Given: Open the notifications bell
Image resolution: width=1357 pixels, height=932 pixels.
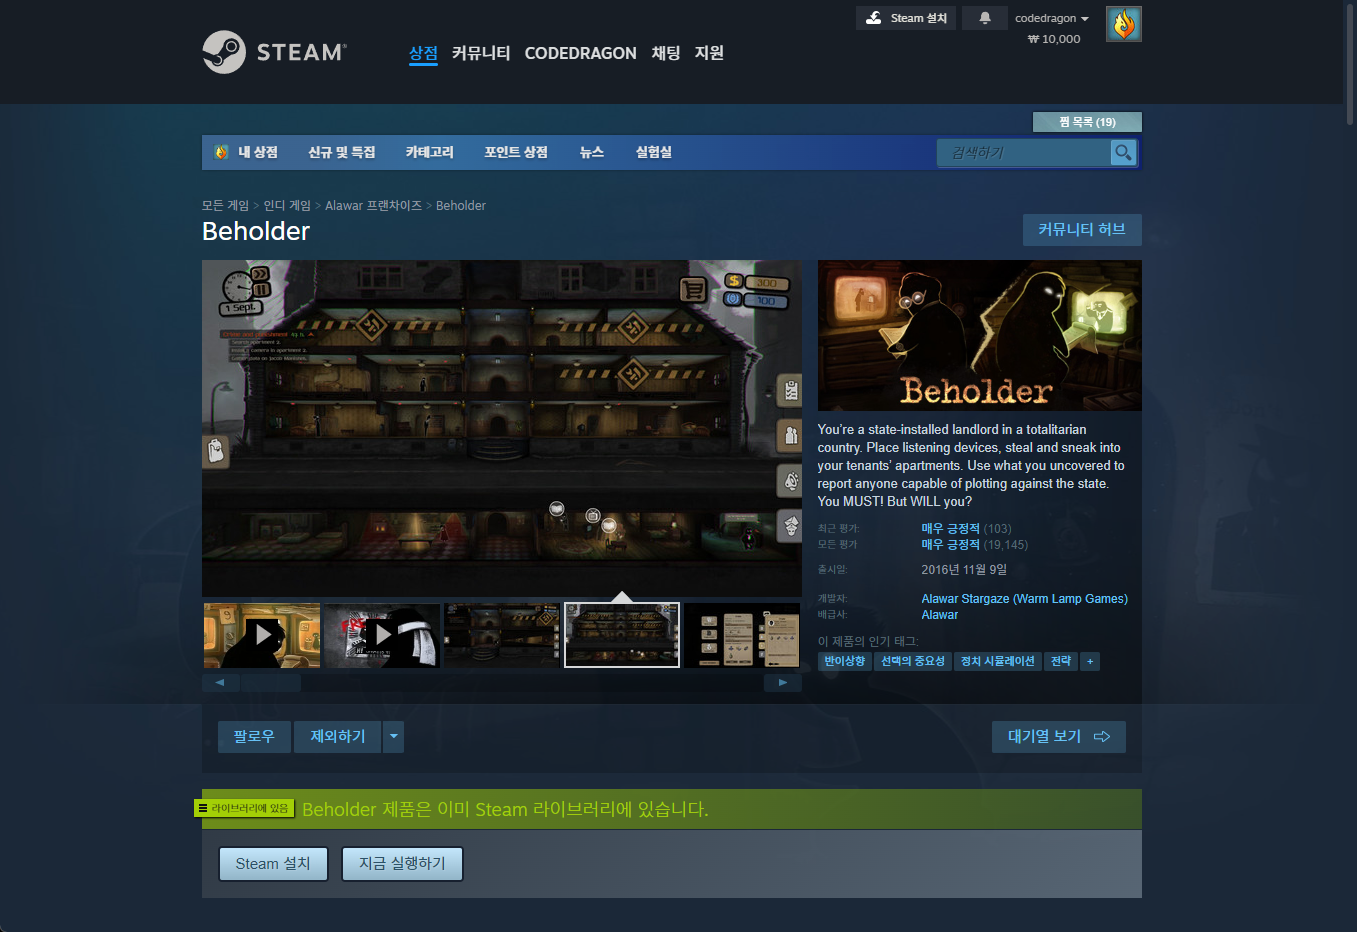Looking at the screenshot, I should 985,18.
